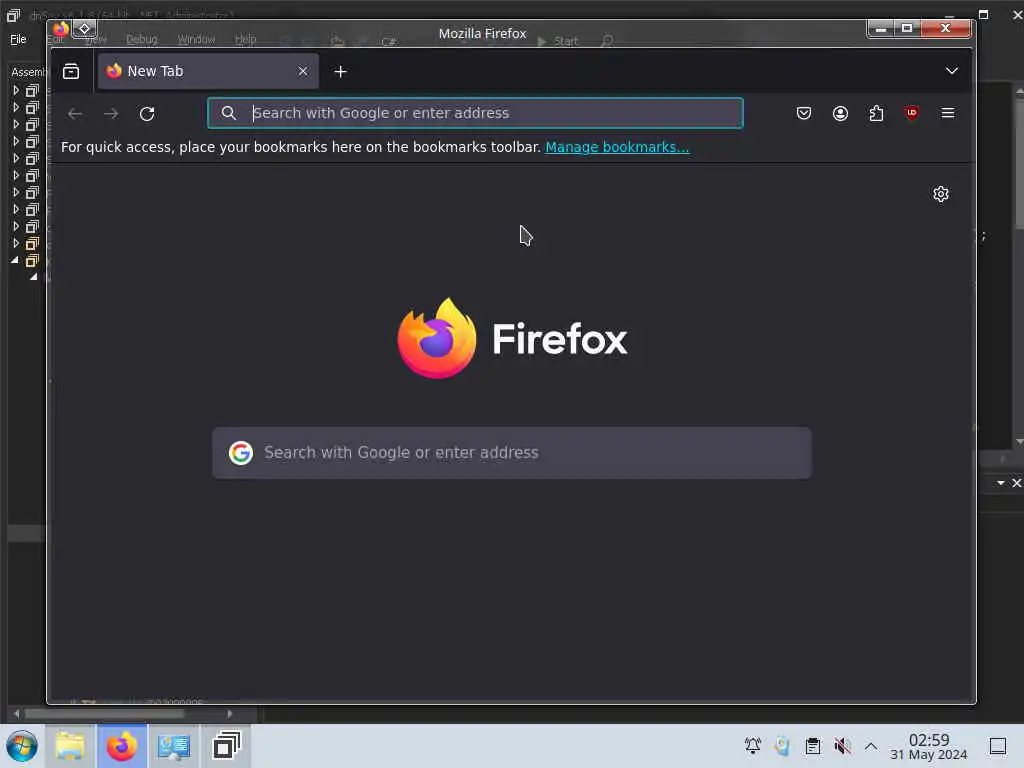Viewport: 1024px width, 768px height.
Task: Expand the second assembly tree node
Action: pyautogui.click(x=16, y=107)
